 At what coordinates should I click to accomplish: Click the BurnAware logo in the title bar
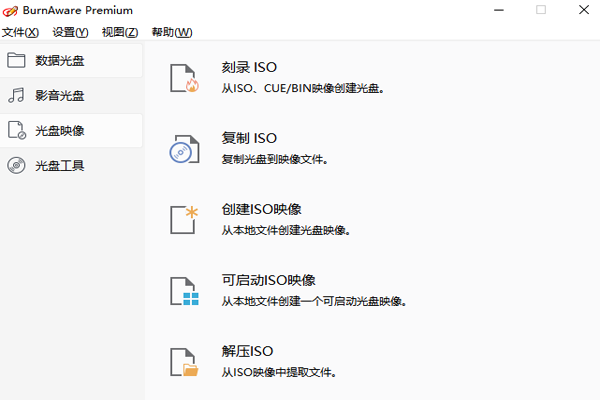(x=10, y=11)
